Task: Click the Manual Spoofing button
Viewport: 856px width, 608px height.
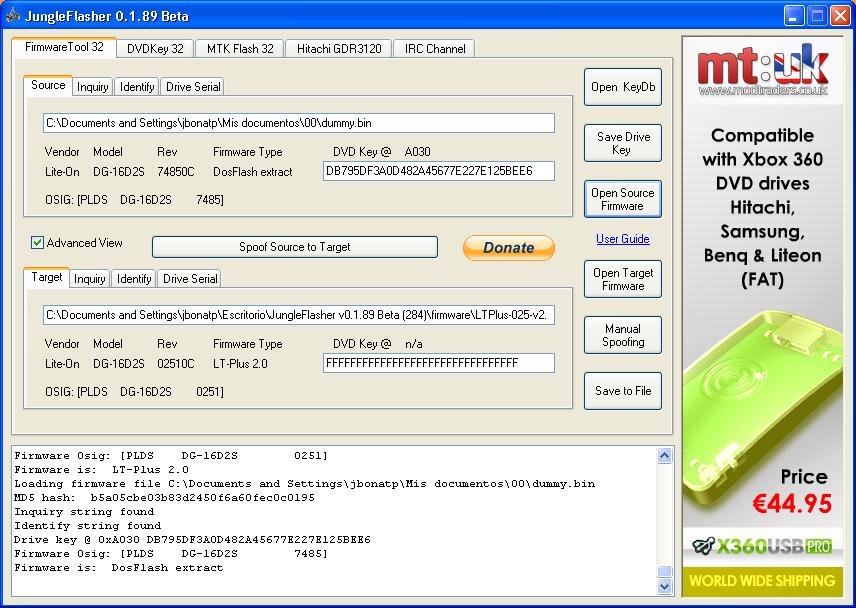Action: point(623,335)
